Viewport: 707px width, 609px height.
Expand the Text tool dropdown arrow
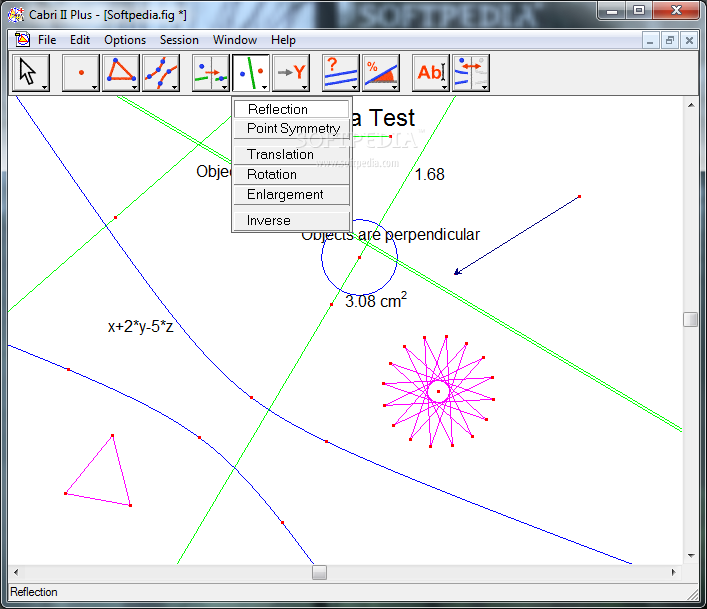coord(445,87)
